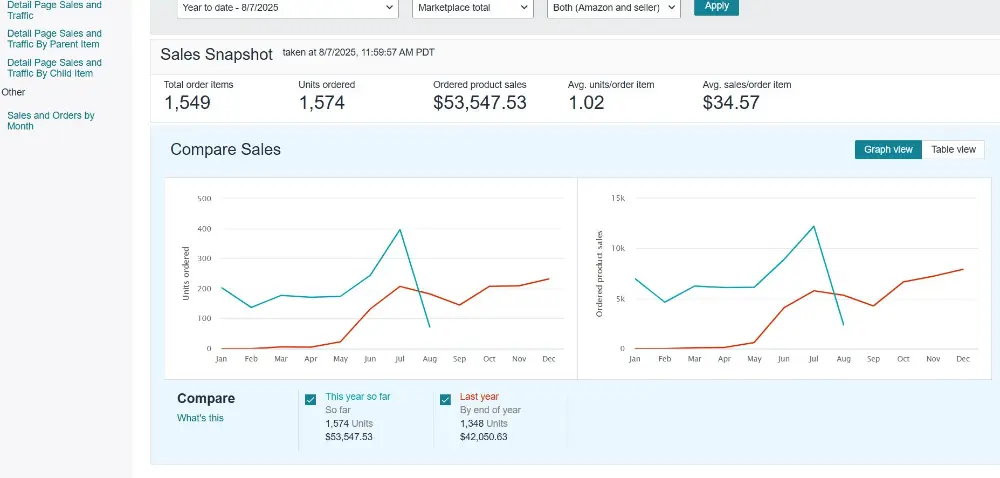This screenshot has height=478, width=1000.
Task: Open the What's this link
Action: pos(200,418)
